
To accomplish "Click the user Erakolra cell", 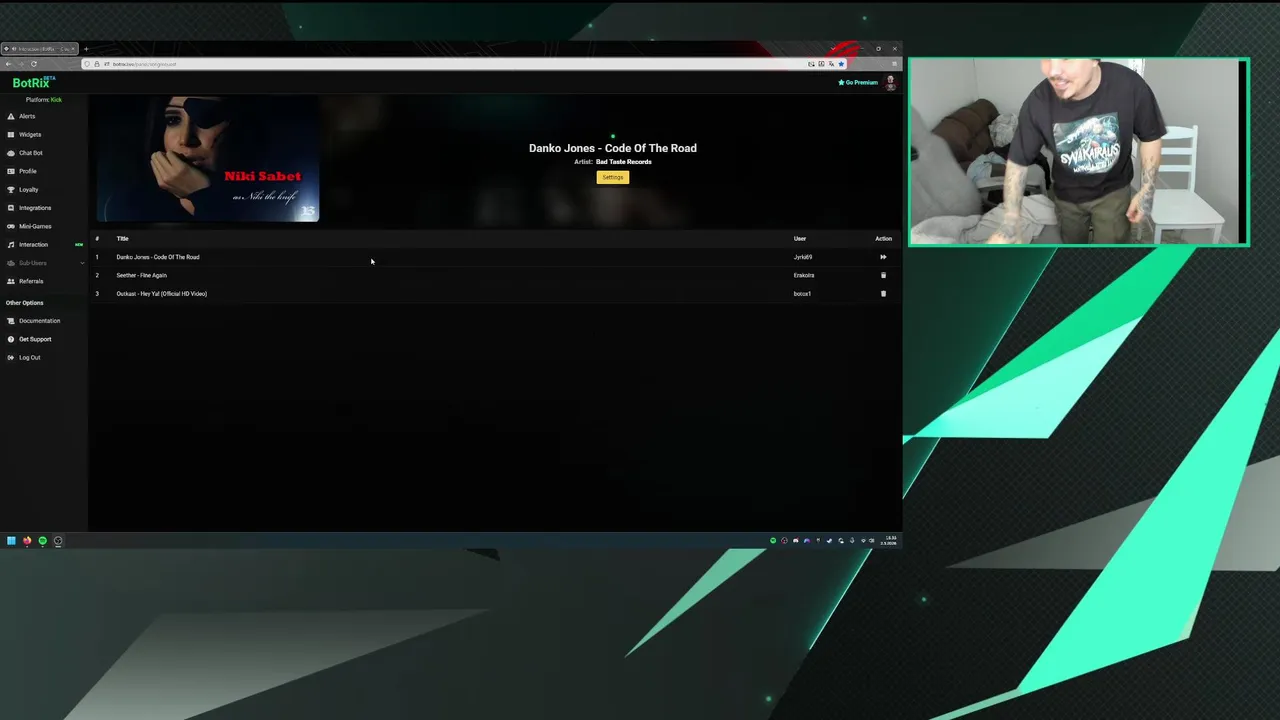I will 804,275.
